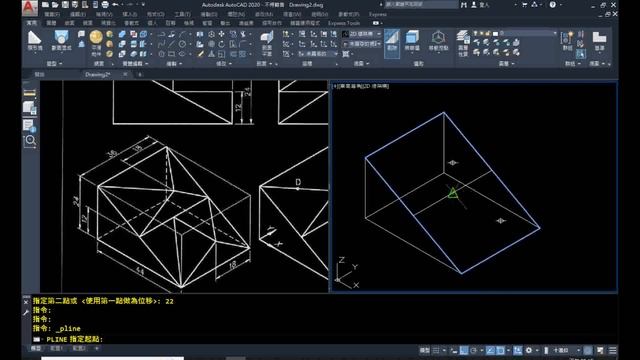Add a new drawing tab with plus button
Viewport: 640px width, 360px height.
pyautogui.click(x=140, y=74)
